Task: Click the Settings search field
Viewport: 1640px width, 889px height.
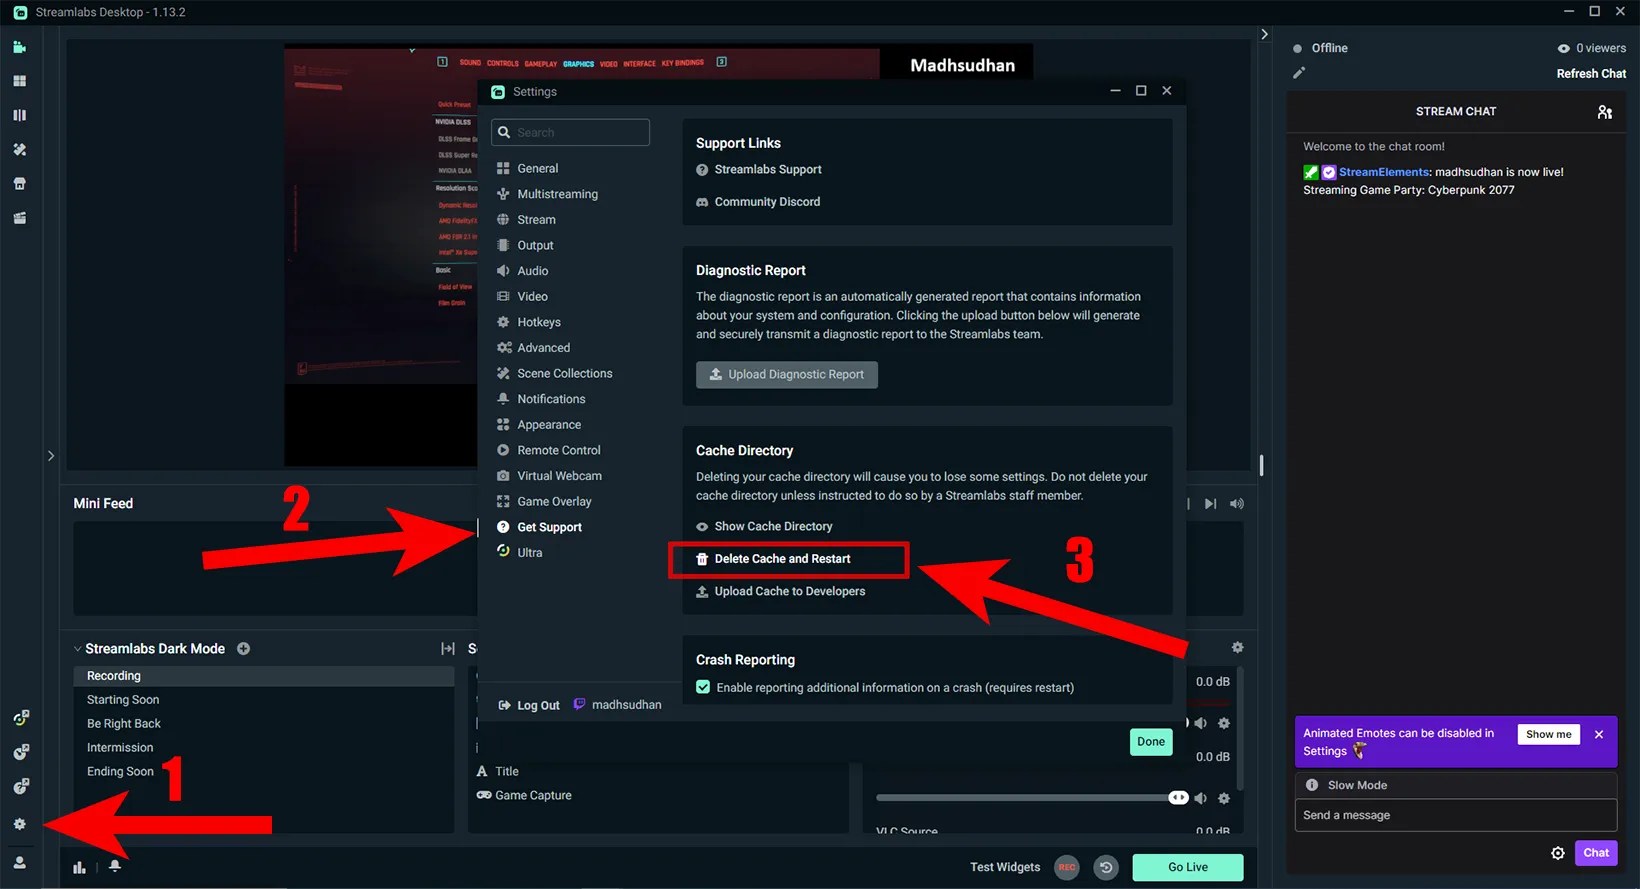Action: [x=571, y=132]
